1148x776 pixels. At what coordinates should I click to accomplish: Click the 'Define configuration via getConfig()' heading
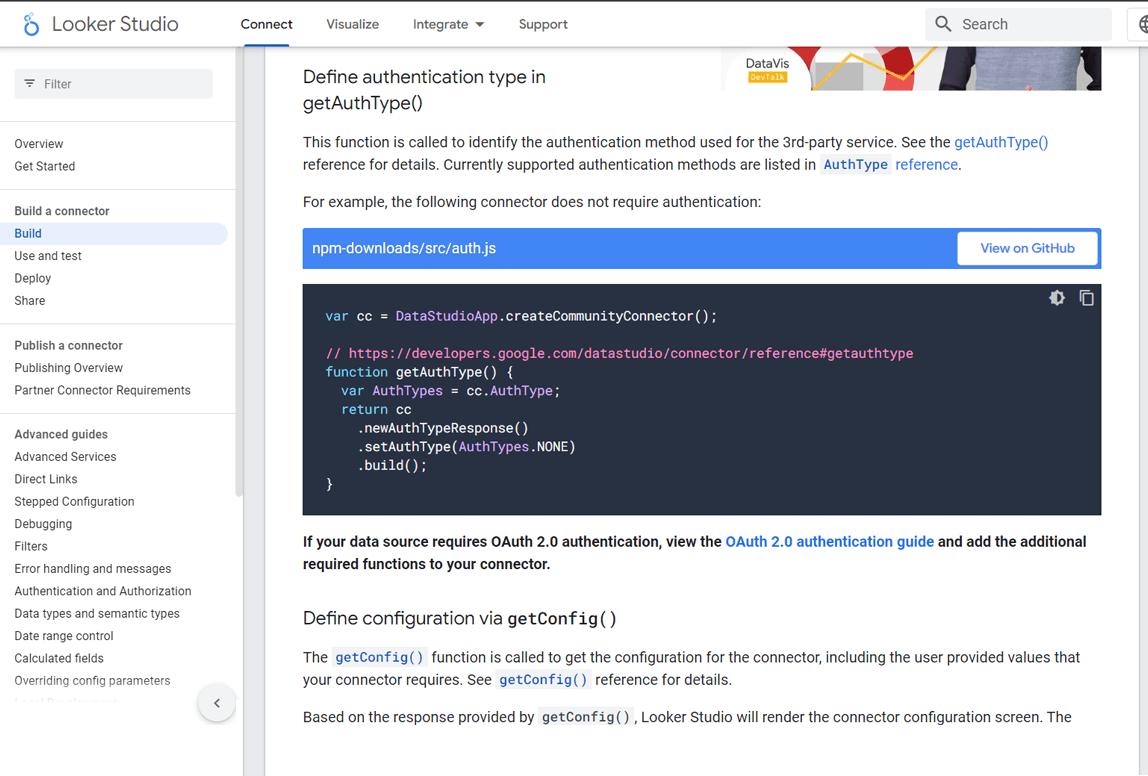(x=460, y=619)
